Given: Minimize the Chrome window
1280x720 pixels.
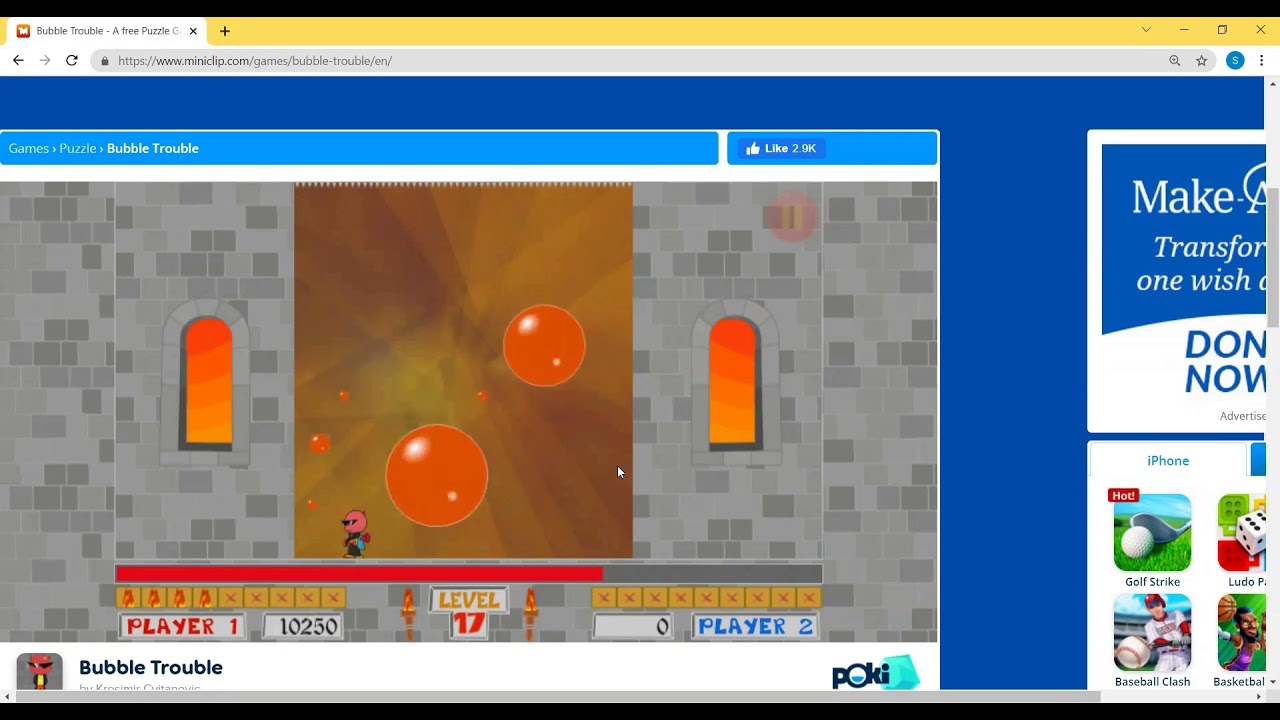Looking at the screenshot, I should coord(1184,30).
